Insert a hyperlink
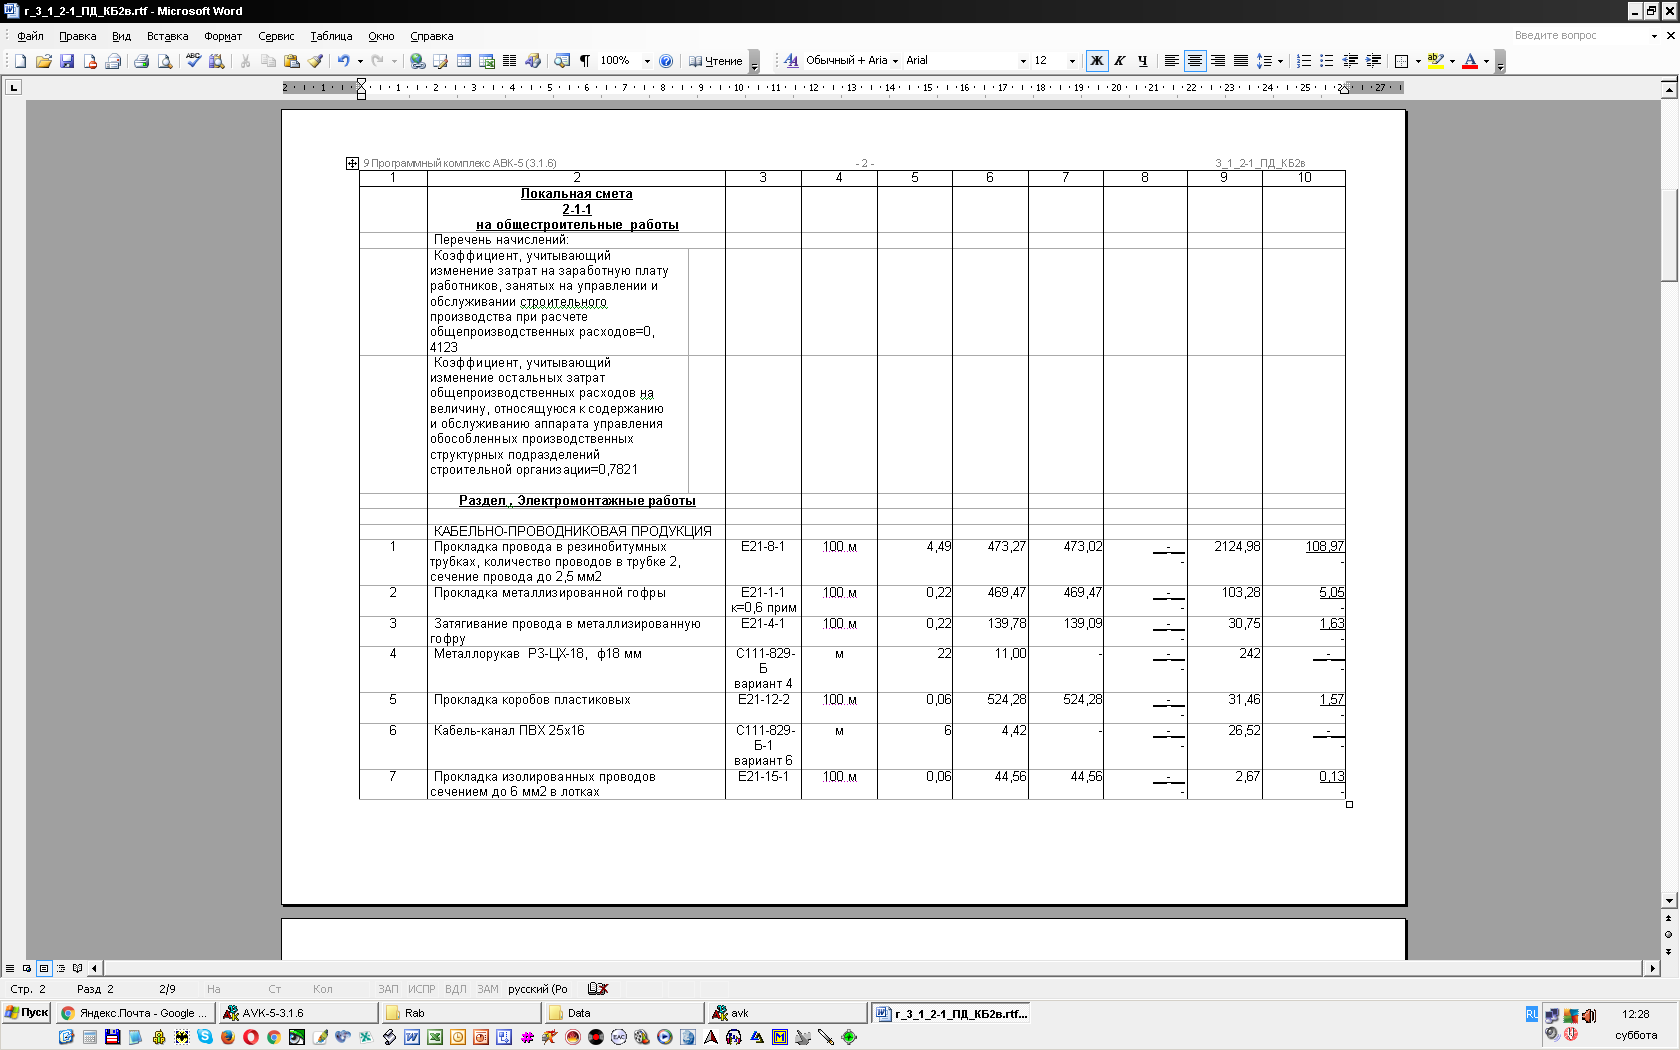Screen dimensions: 1680x1050 (417, 61)
